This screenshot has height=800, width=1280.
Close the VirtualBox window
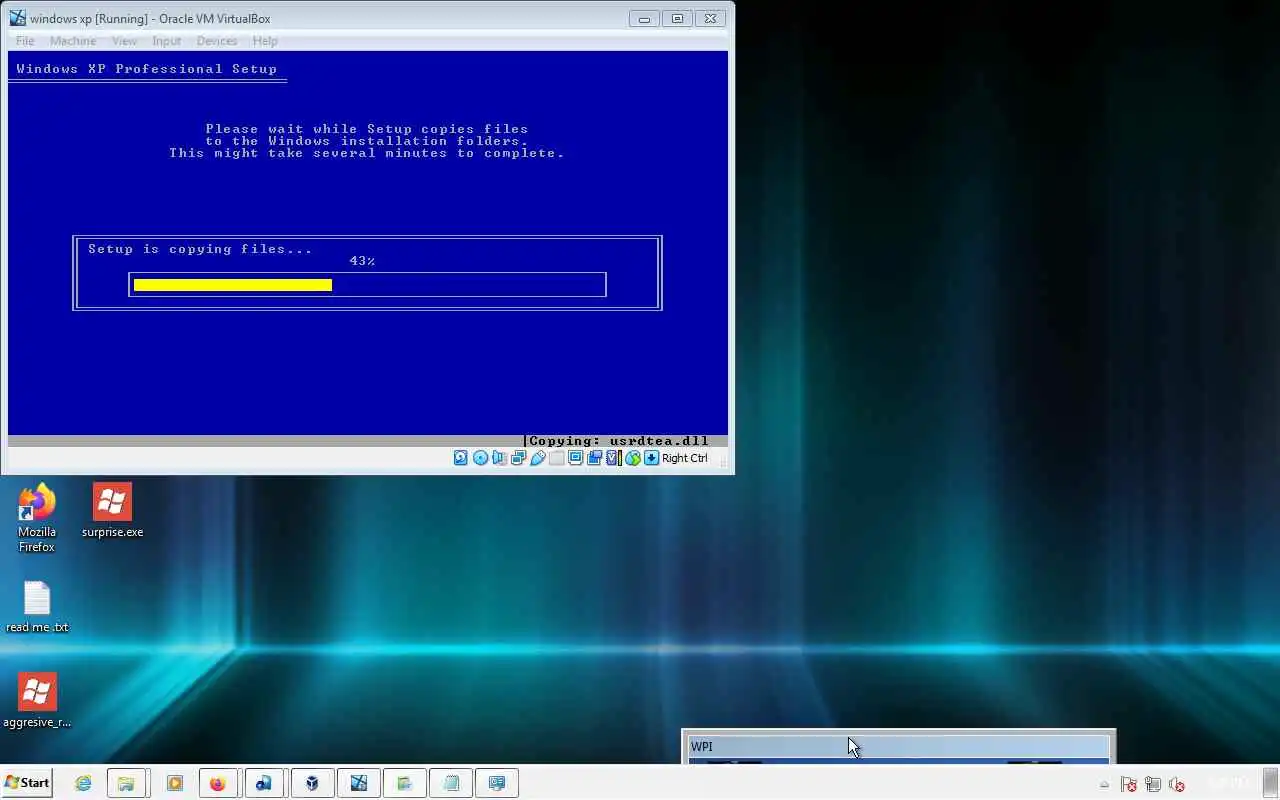click(x=710, y=18)
